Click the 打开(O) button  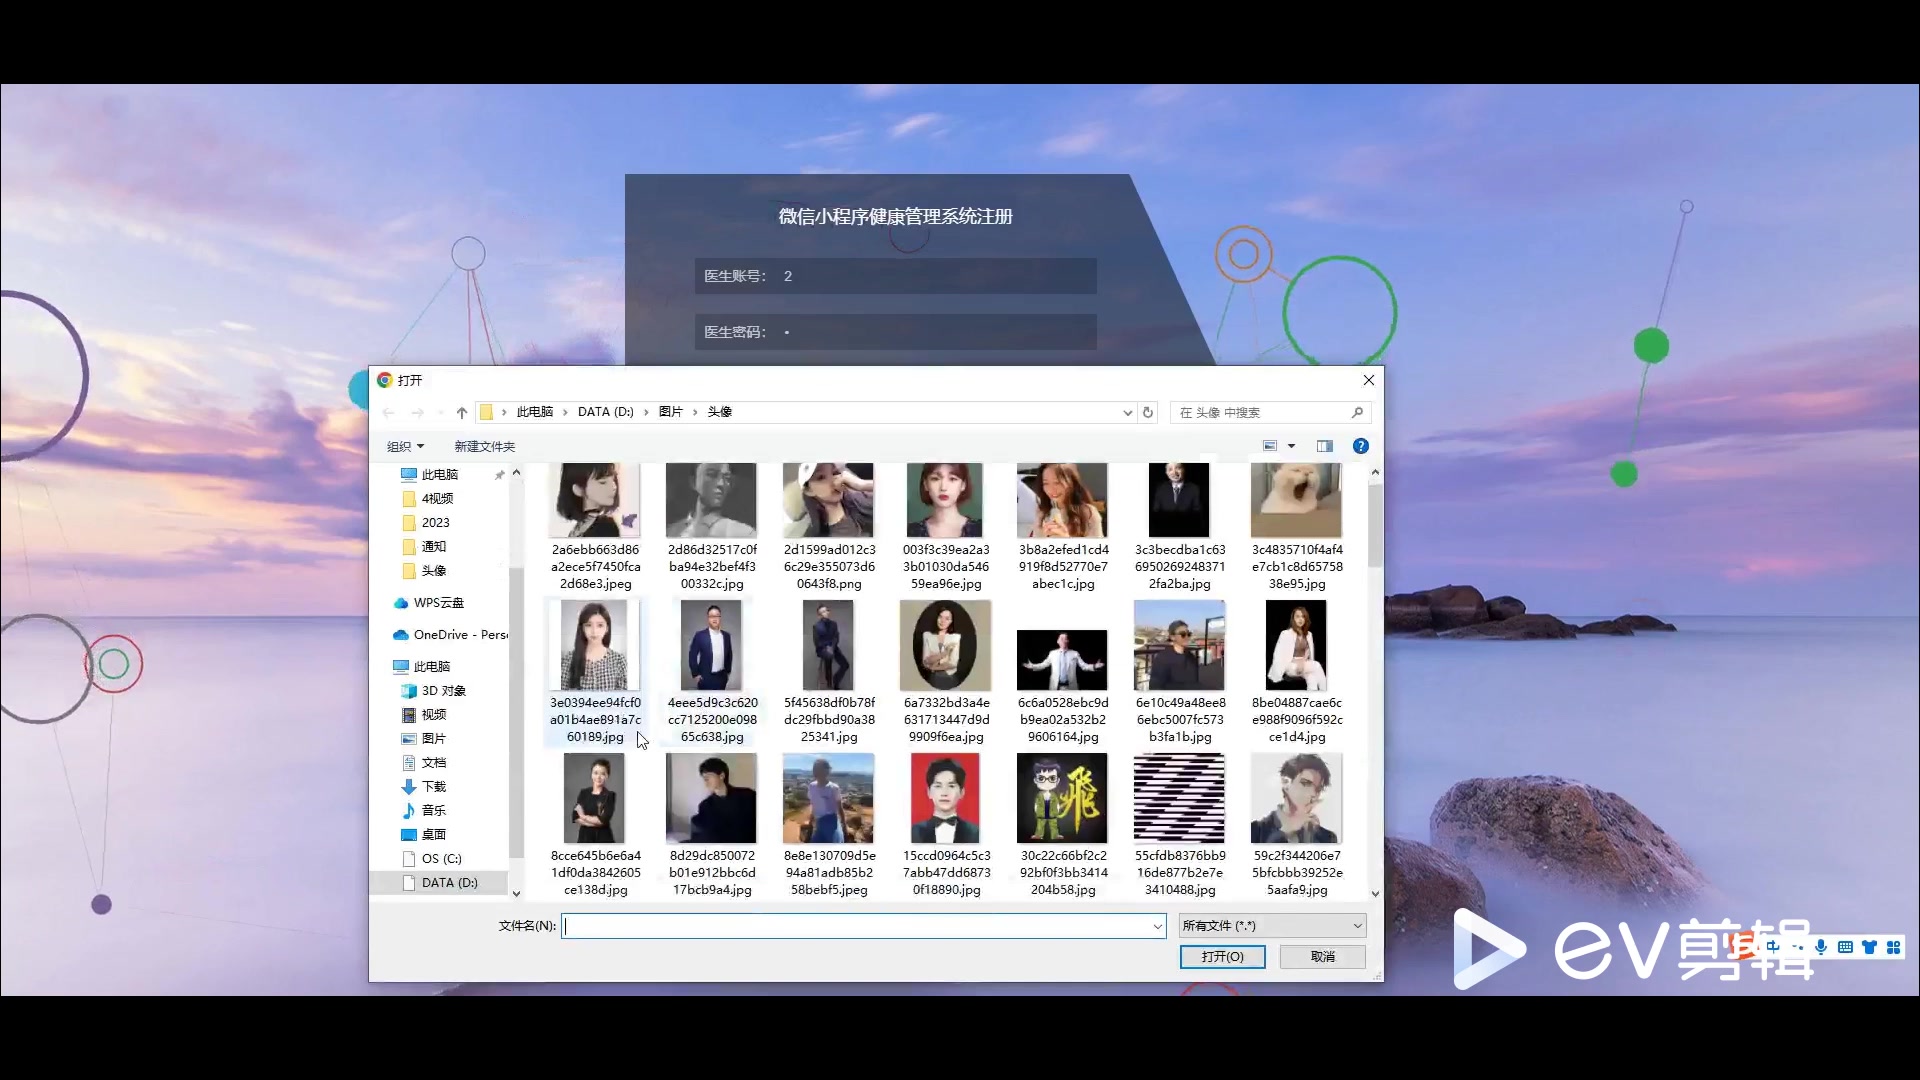(1222, 957)
